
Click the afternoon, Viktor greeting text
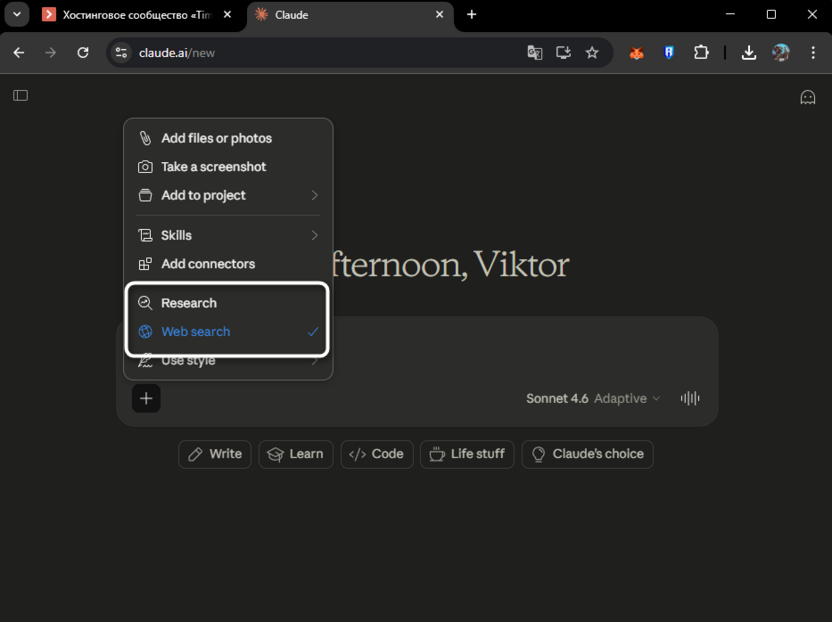coord(451,264)
